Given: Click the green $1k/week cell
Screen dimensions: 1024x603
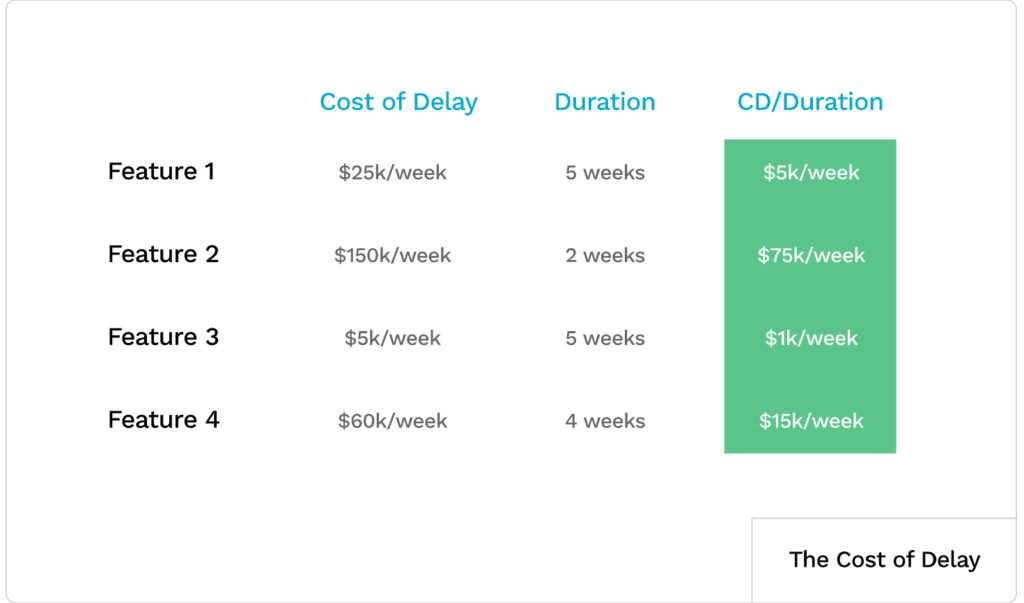Looking at the screenshot, I should (810, 339).
